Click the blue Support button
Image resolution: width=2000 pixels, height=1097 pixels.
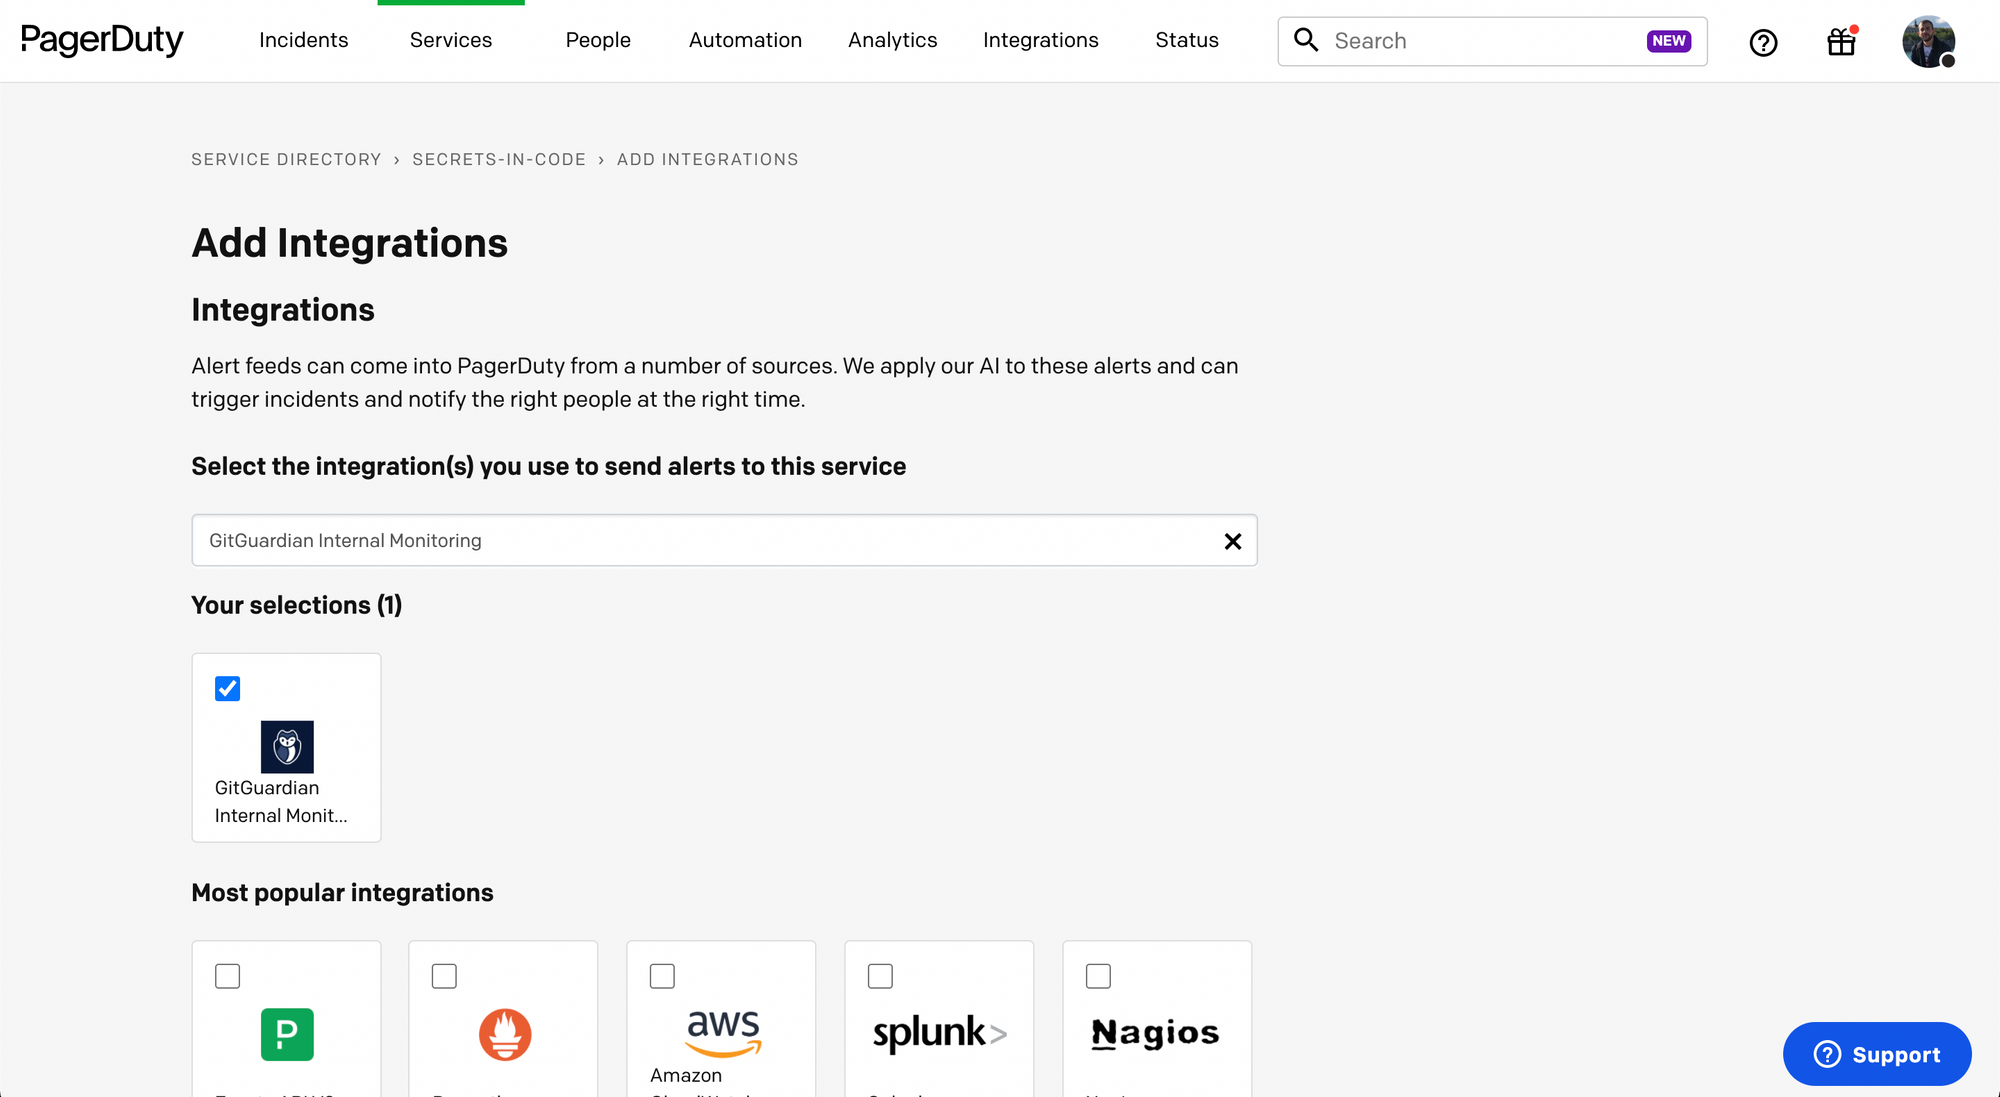click(x=1876, y=1054)
